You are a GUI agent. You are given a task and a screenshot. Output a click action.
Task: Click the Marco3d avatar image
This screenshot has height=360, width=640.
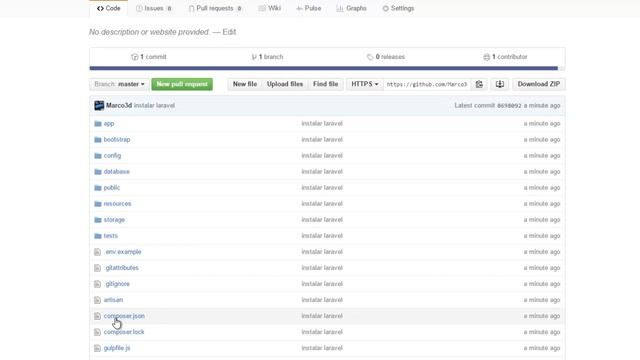click(99, 105)
